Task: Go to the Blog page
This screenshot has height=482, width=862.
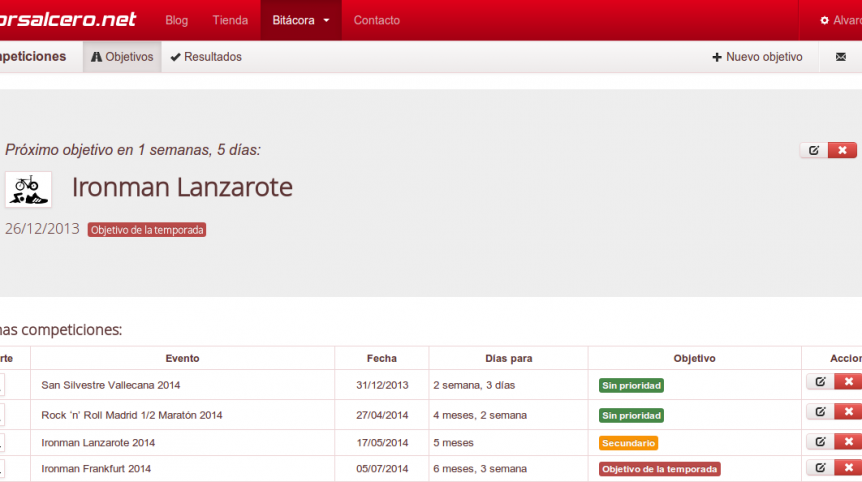Action: pos(176,20)
